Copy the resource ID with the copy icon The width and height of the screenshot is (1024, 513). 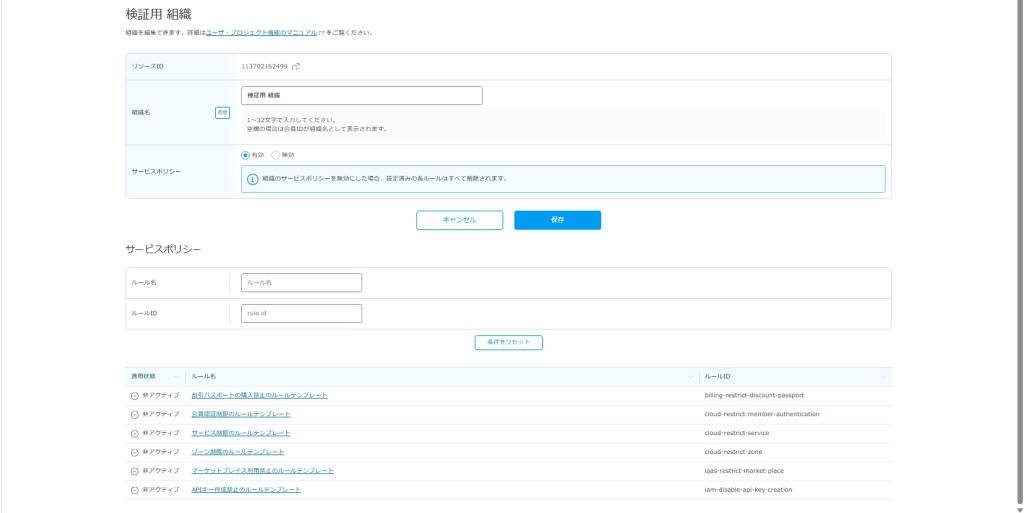tap(296, 66)
